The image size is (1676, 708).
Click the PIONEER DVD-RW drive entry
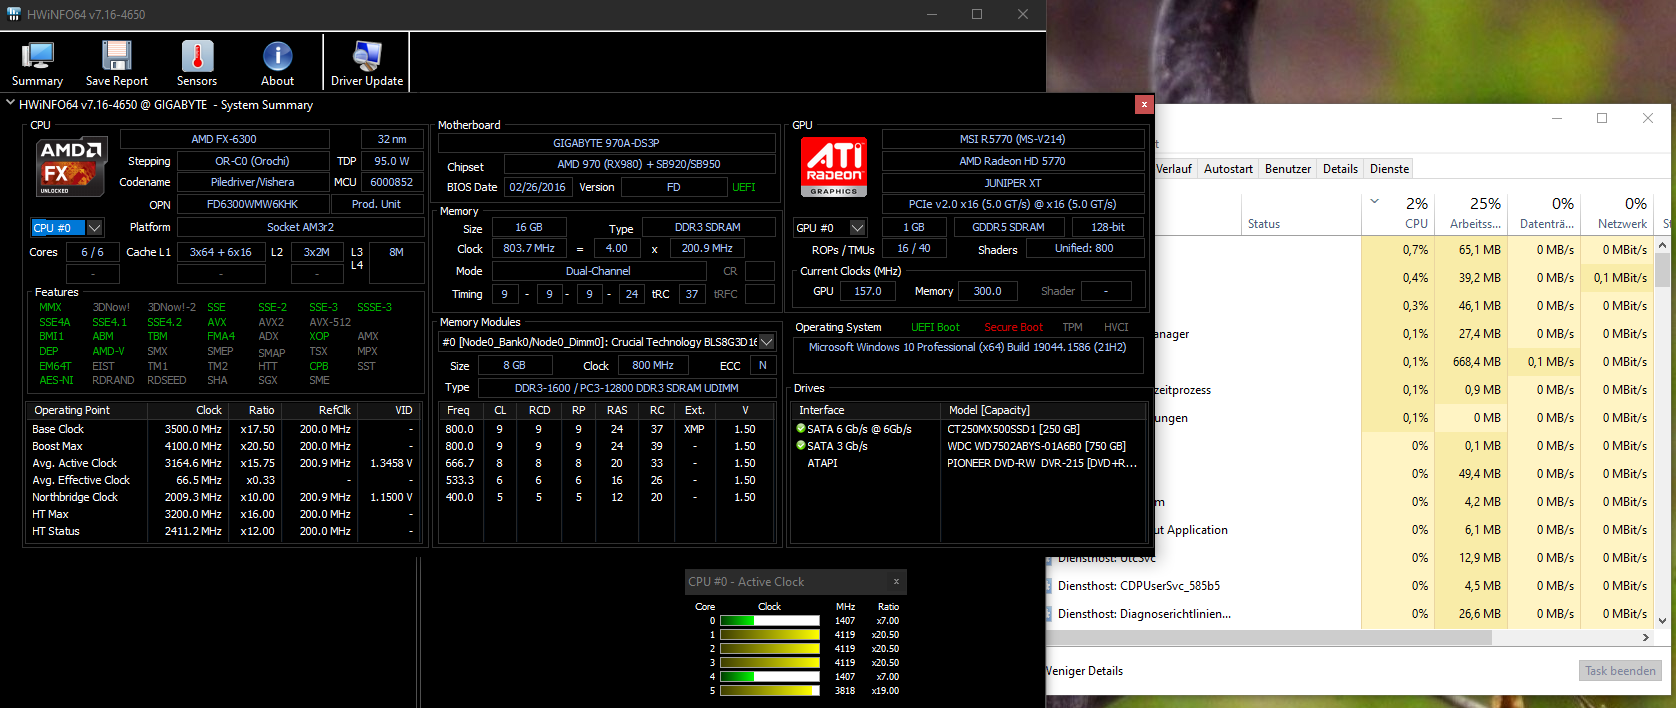(x=1041, y=463)
